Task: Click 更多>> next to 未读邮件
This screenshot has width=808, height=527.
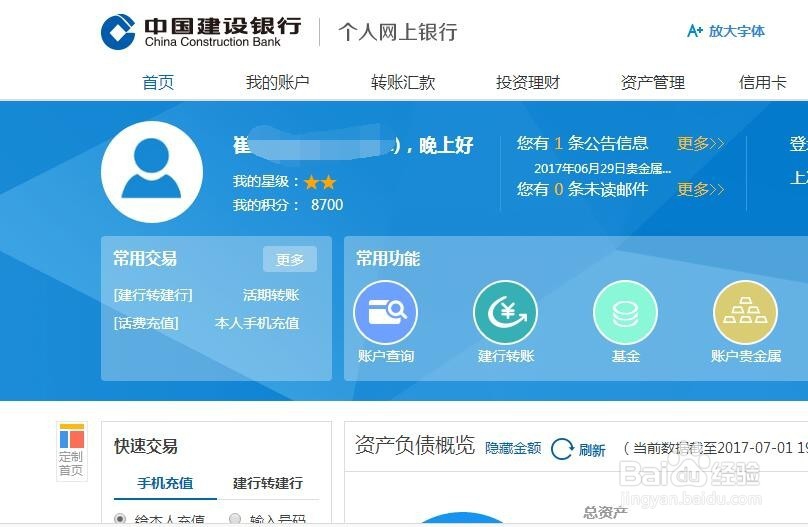Action: point(701,190)
